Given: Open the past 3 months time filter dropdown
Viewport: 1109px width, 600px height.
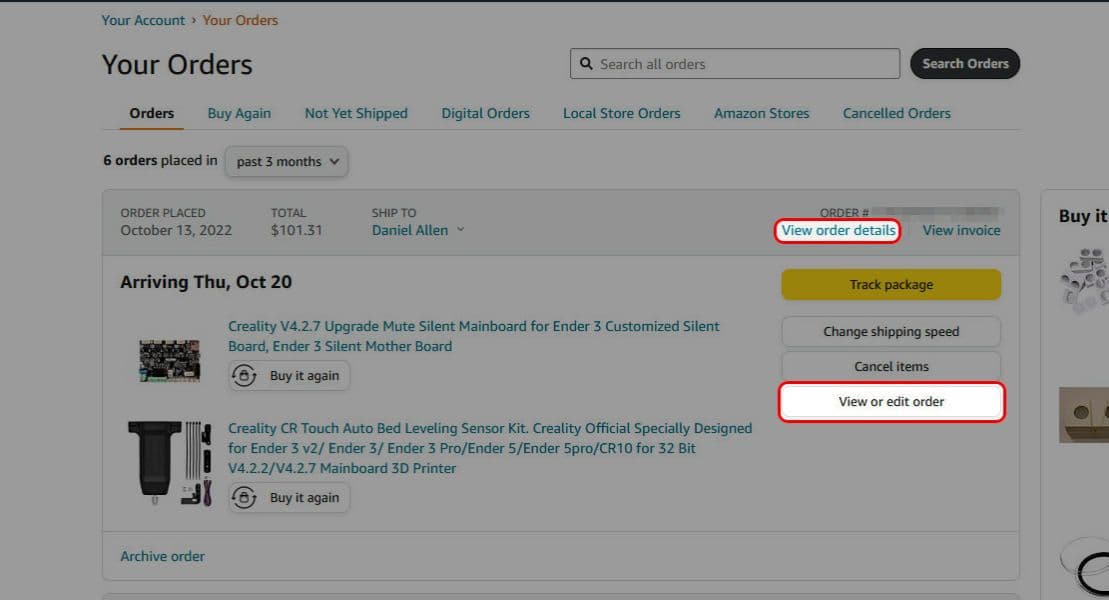Looking at the screenshot, I should point(286,161).
